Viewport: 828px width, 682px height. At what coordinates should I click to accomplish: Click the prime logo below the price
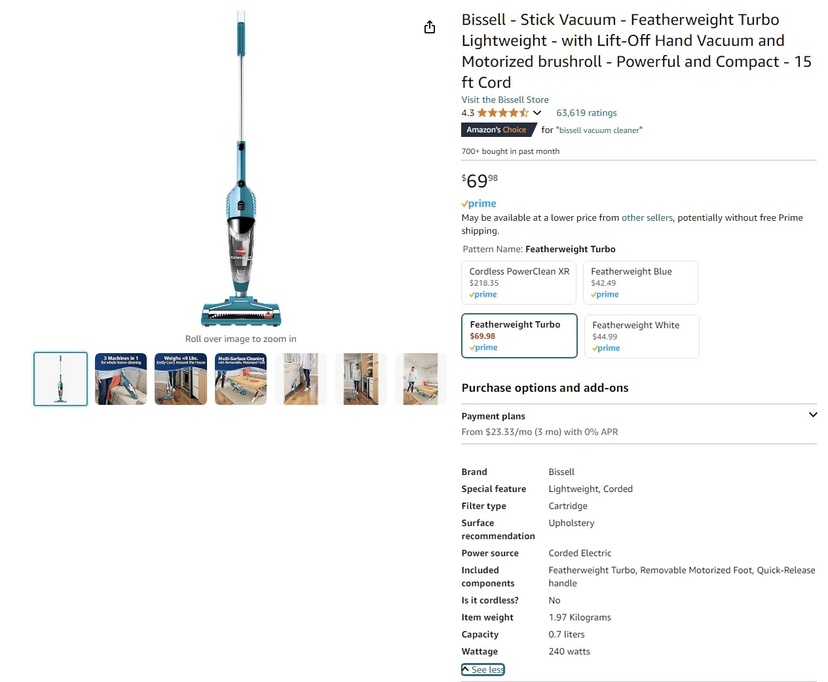(x=479, y=203)
